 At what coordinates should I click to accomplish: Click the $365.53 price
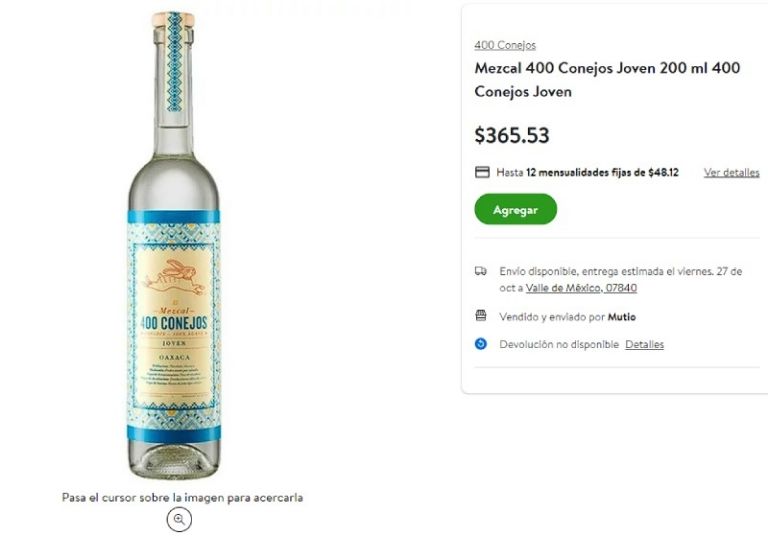tap(512, 135)
